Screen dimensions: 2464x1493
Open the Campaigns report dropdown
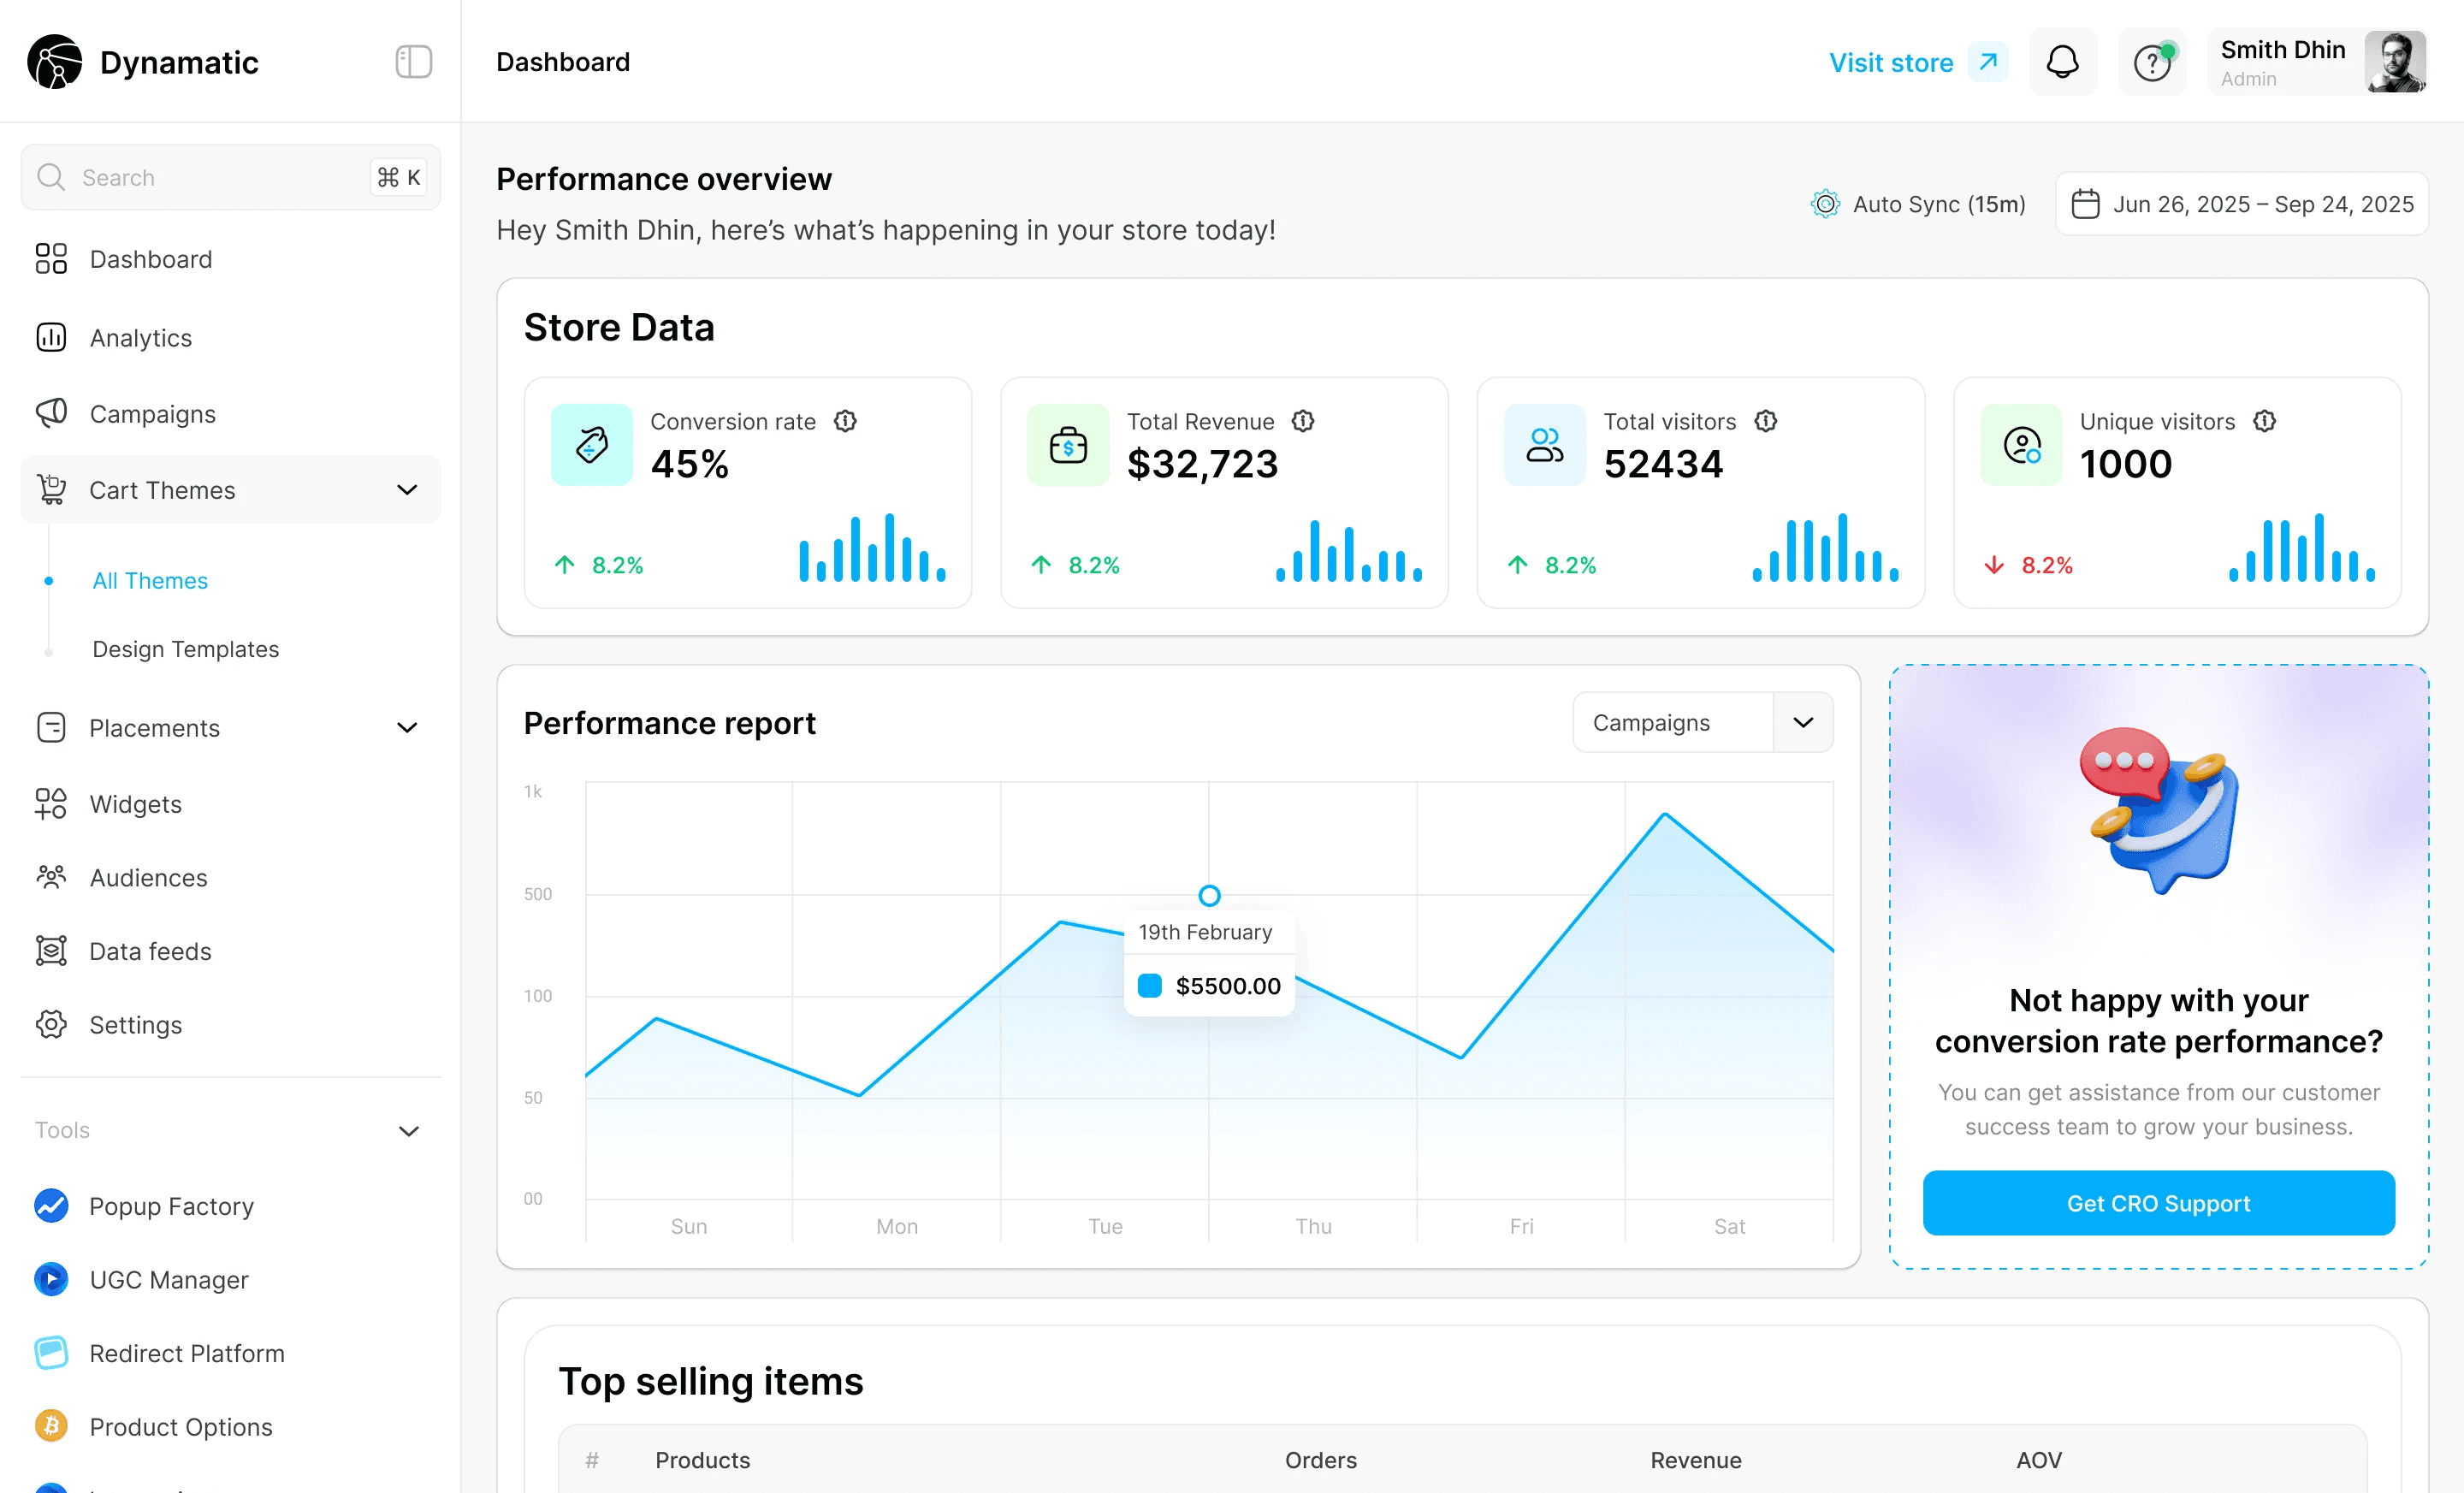click(x=1702, y=722)
